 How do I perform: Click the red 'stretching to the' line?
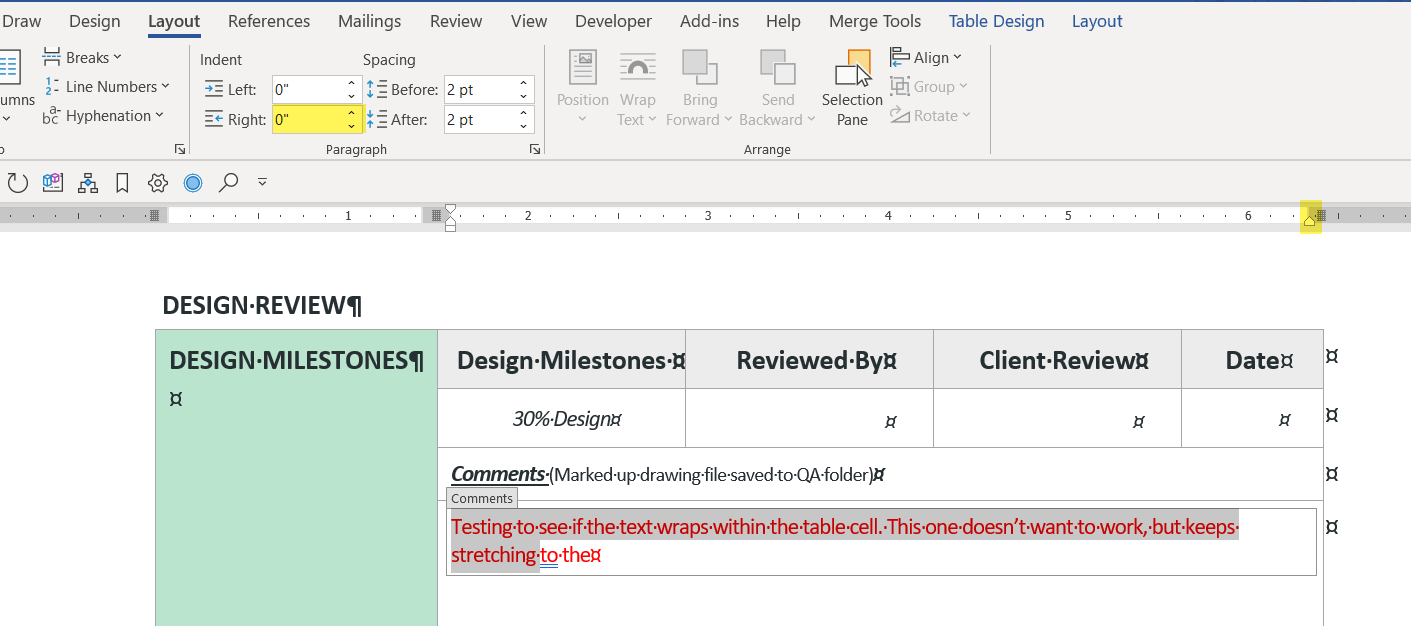click(526, 555)
